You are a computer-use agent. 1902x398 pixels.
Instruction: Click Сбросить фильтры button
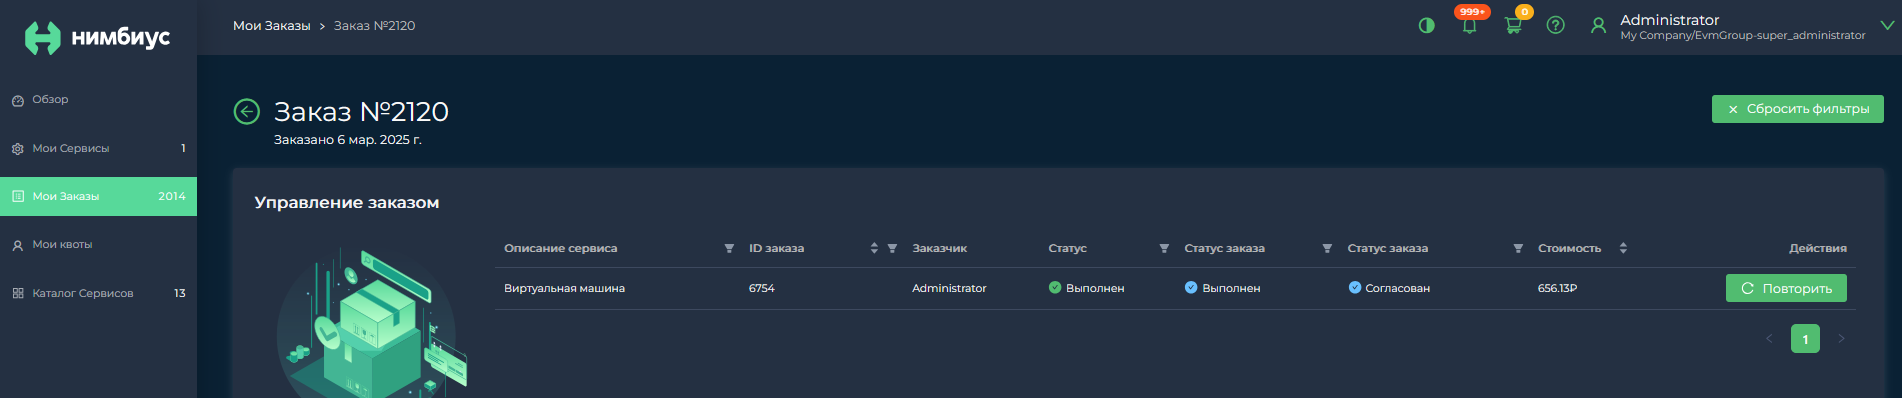[x=1797, y=109]
